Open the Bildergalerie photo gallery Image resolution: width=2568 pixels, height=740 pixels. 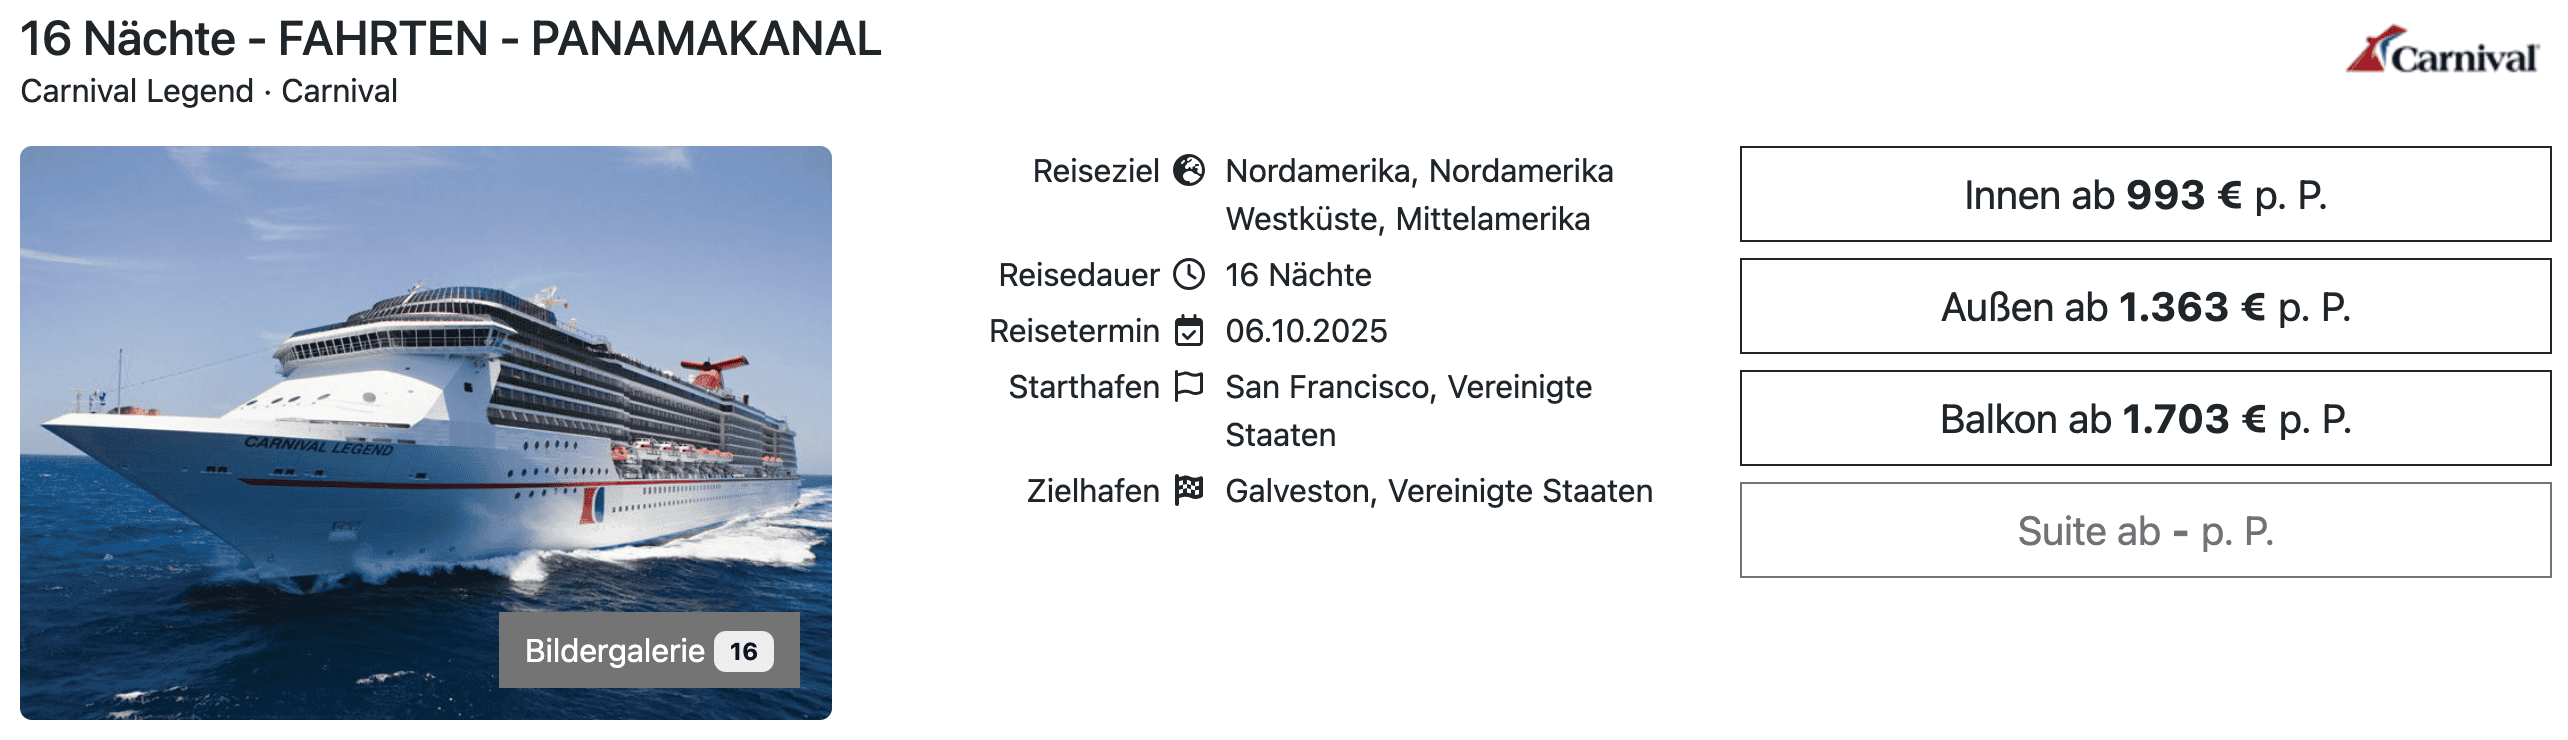(x=615, y=651)
